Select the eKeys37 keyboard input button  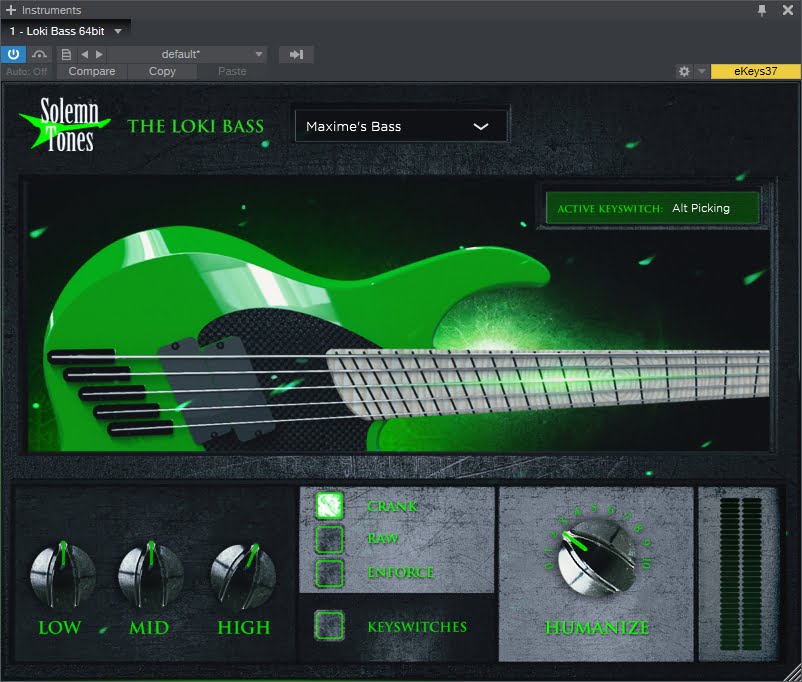755,72
